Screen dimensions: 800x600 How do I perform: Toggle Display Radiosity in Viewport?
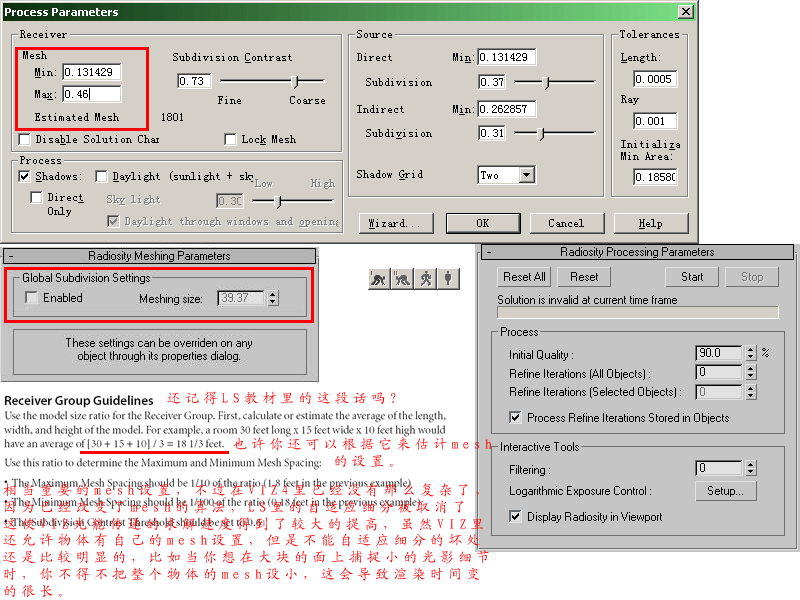(x=515, y=516)
